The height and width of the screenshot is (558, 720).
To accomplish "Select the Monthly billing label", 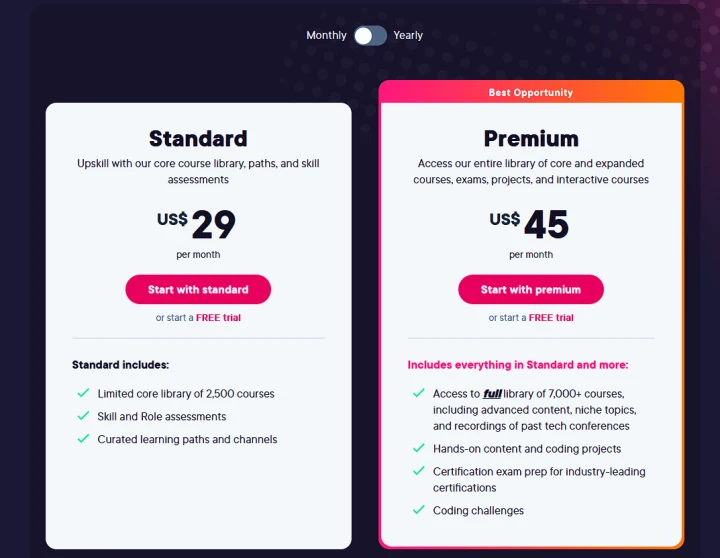I will point(326,35).
